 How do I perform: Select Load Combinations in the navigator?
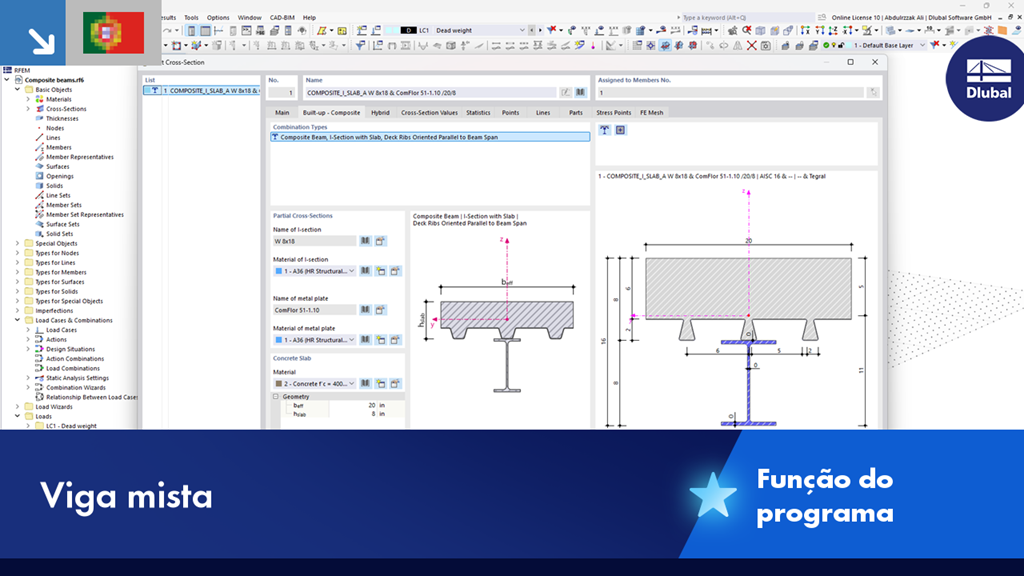tap(72, 368)
